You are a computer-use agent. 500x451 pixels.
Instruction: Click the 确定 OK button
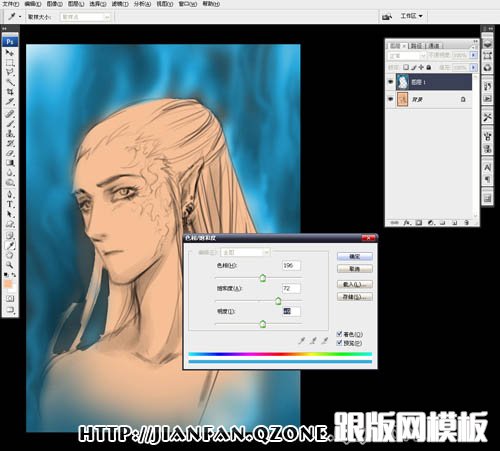355,256
